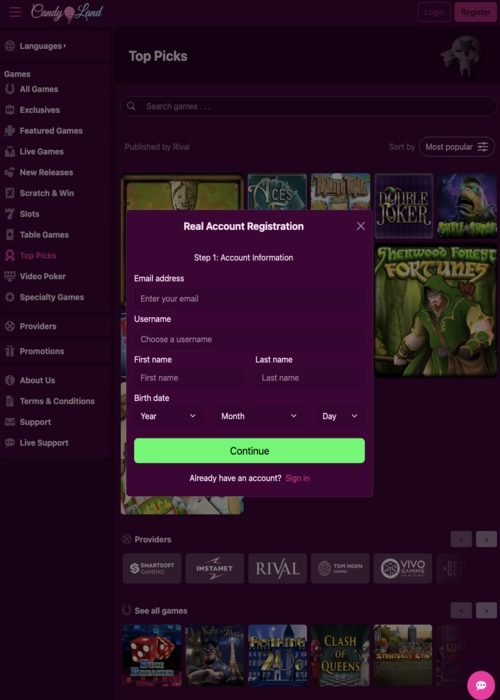The height and width of the screenshot is (700, 500).
Task: Go to Featured Games category
Action: click(x=51, y=131)
